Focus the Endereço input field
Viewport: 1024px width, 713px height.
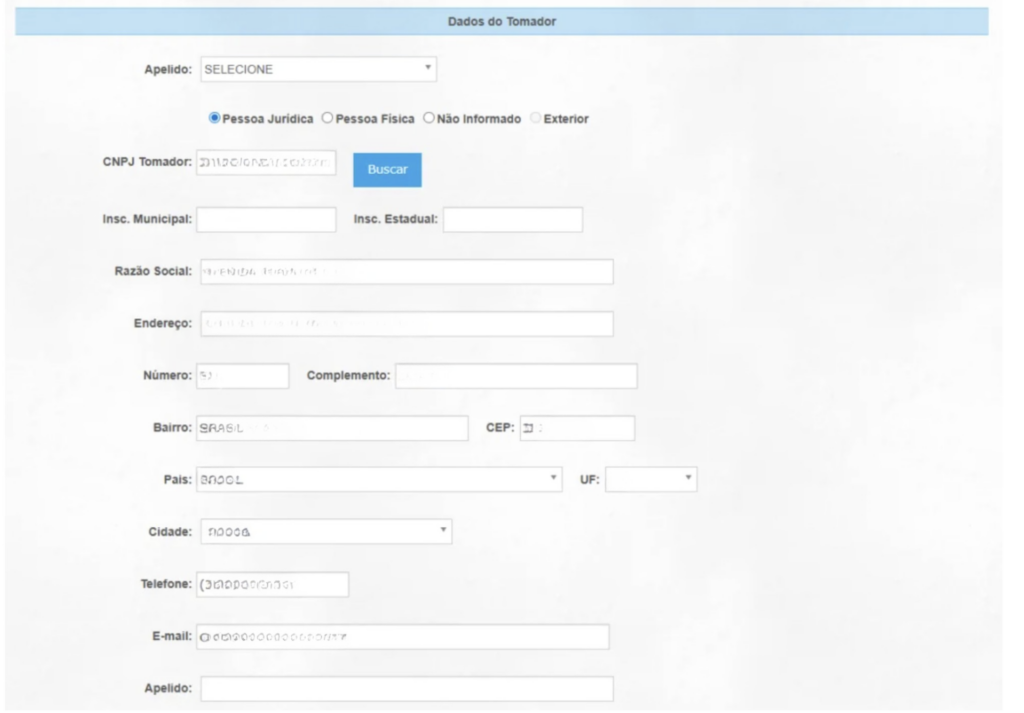tap(405, 324)
